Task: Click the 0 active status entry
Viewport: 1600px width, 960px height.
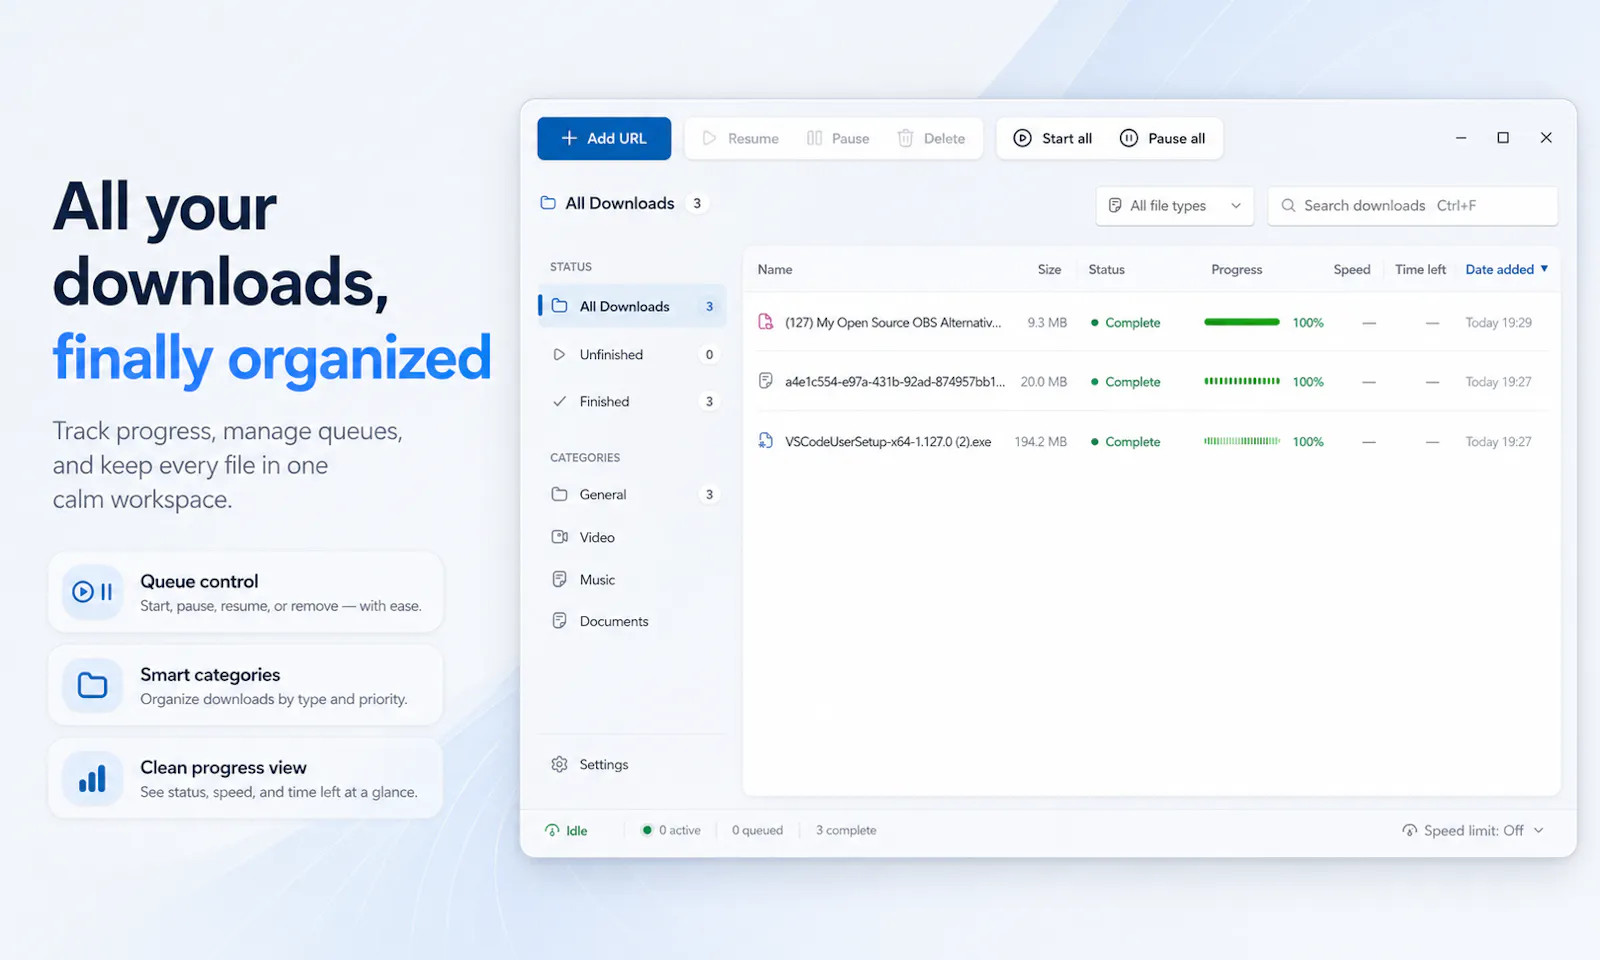Action: point(671,830)
